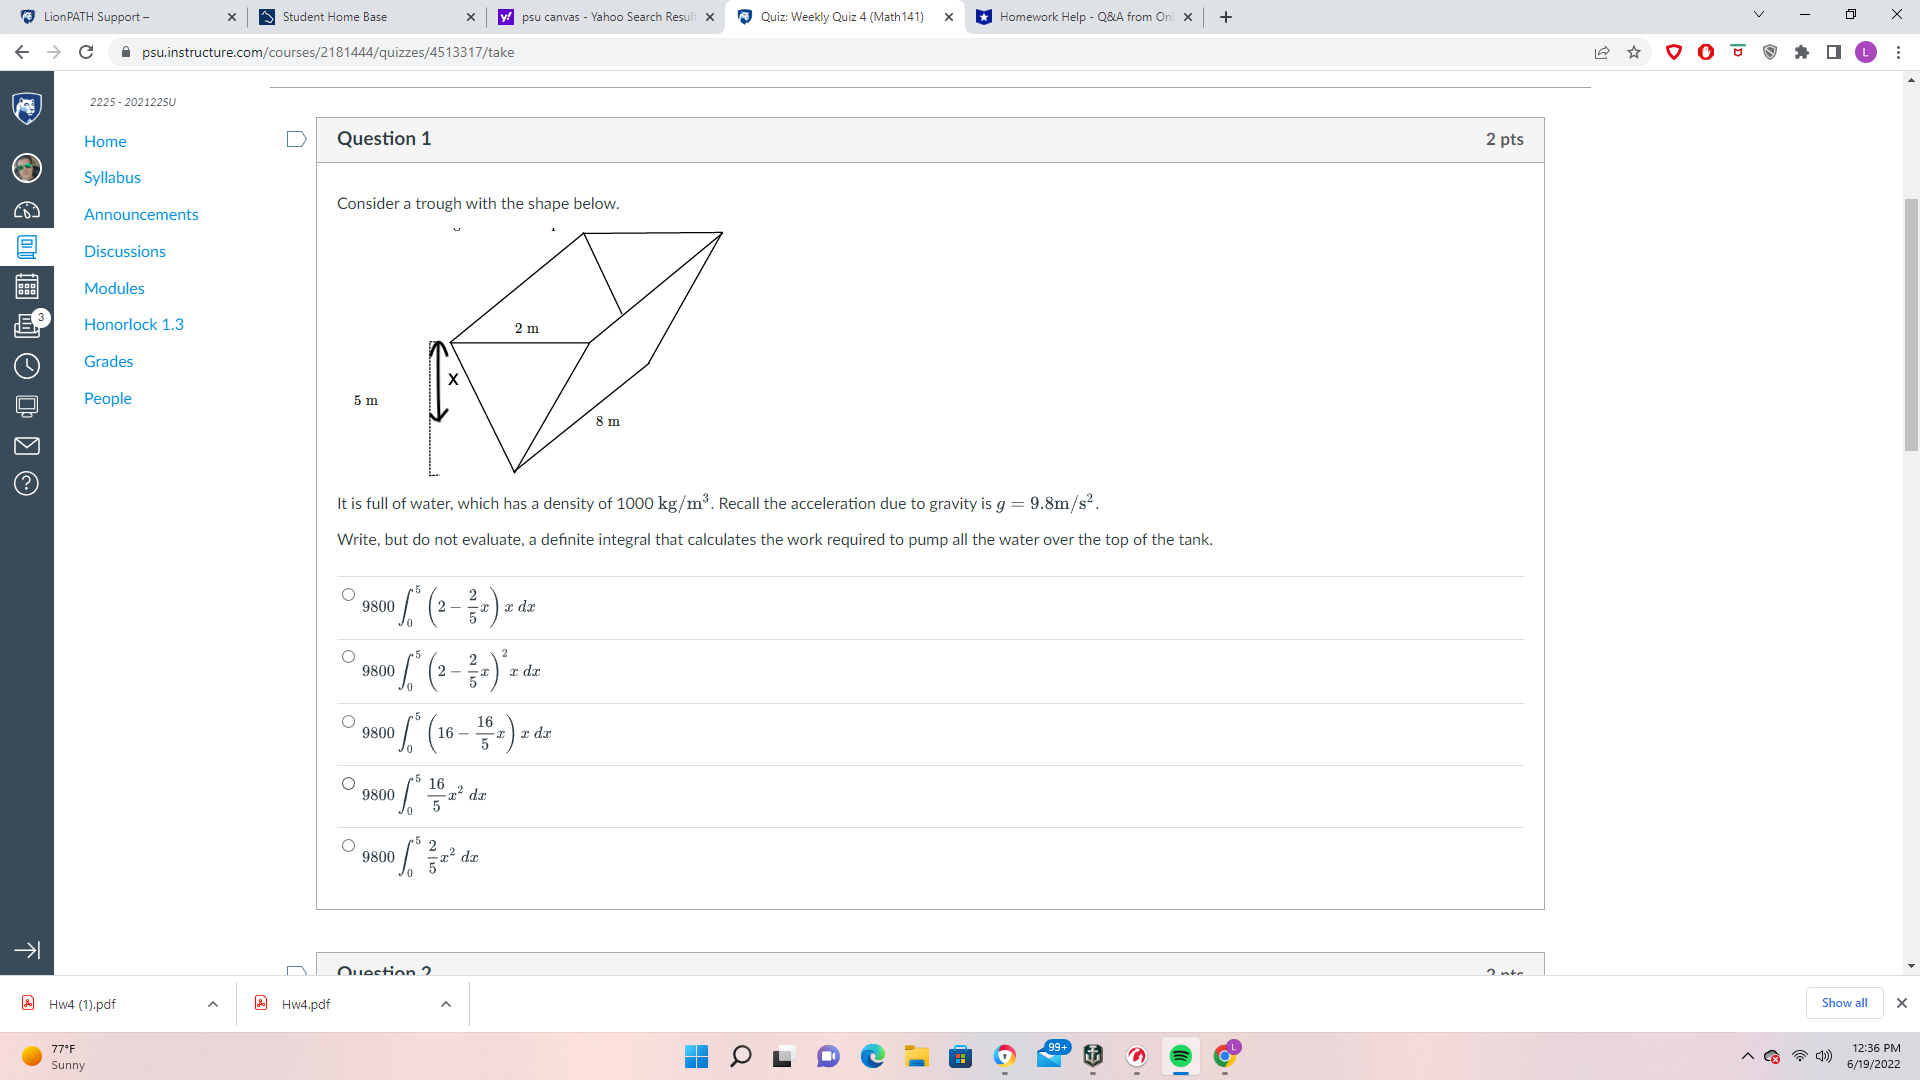
Task: Bookmark the page with the star icon
Action: [x=1635, y=52]
